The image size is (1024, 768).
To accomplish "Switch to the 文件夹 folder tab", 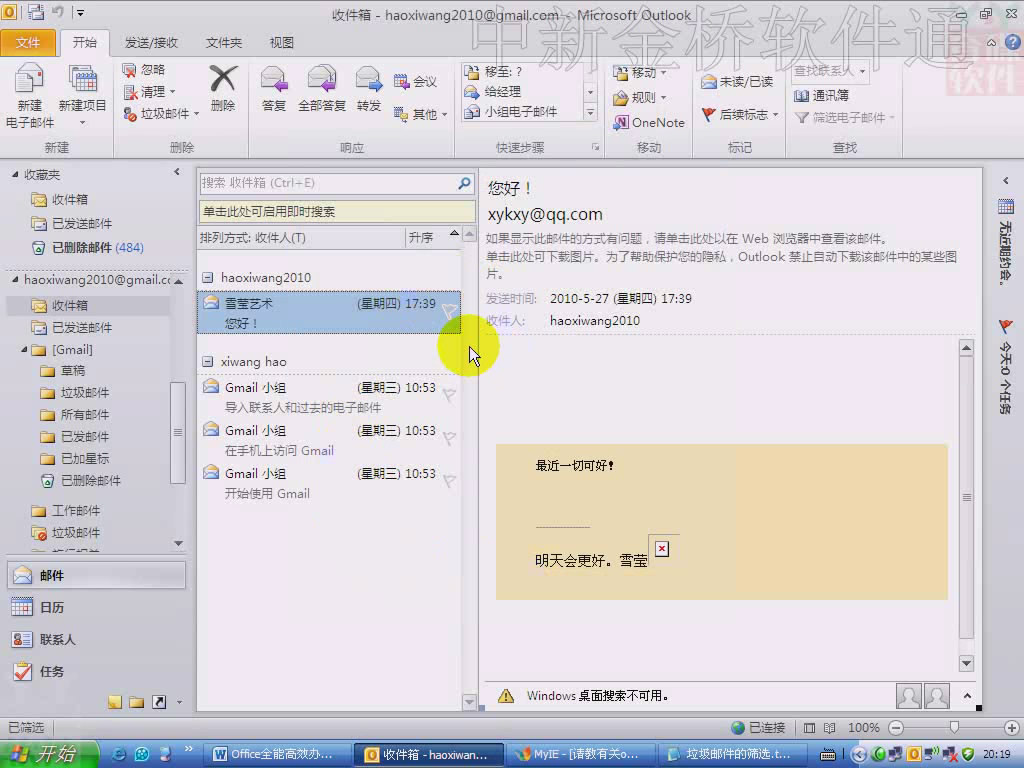I will [x=224, y=42].
